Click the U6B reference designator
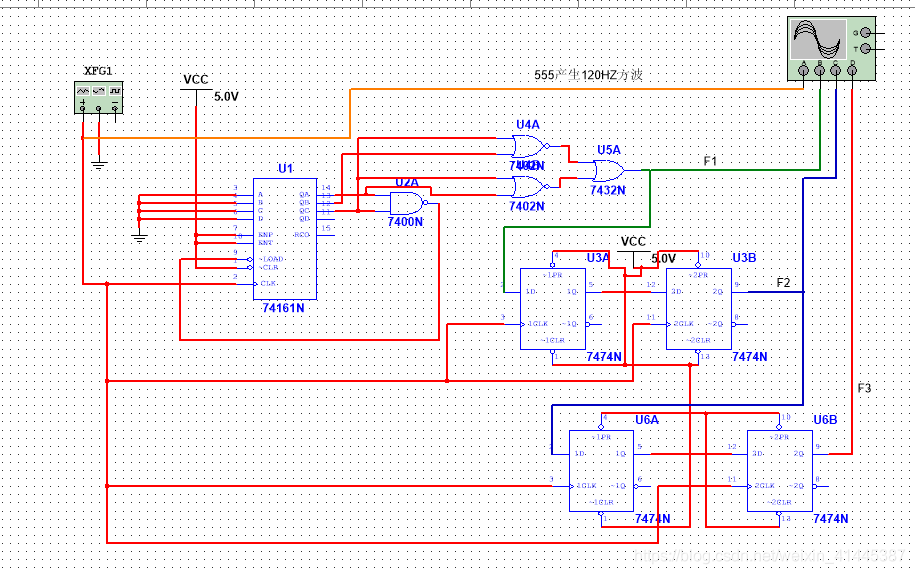 825,419
